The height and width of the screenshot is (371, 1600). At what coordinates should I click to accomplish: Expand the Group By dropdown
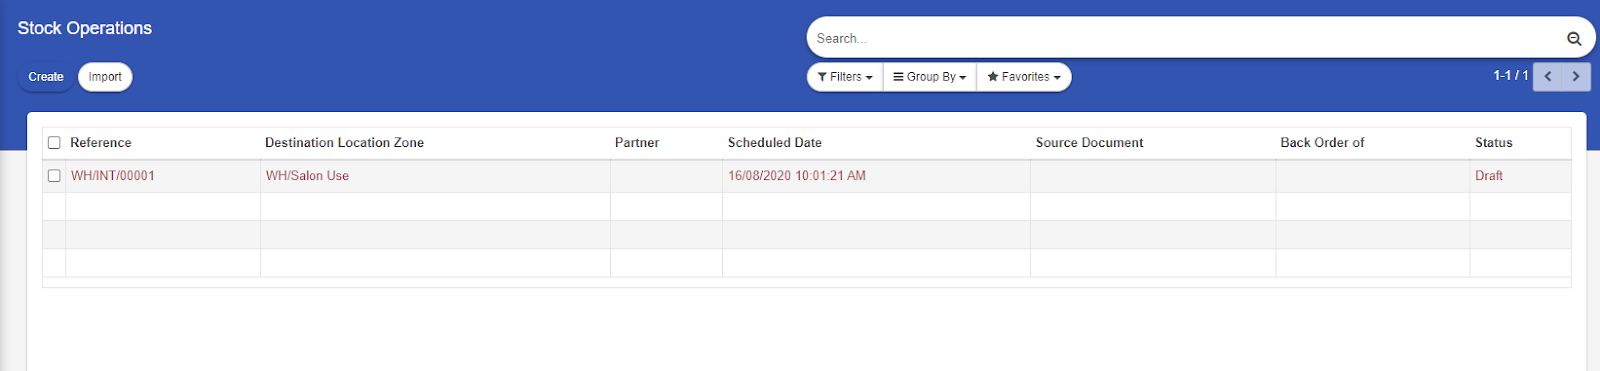coord(929,77)
